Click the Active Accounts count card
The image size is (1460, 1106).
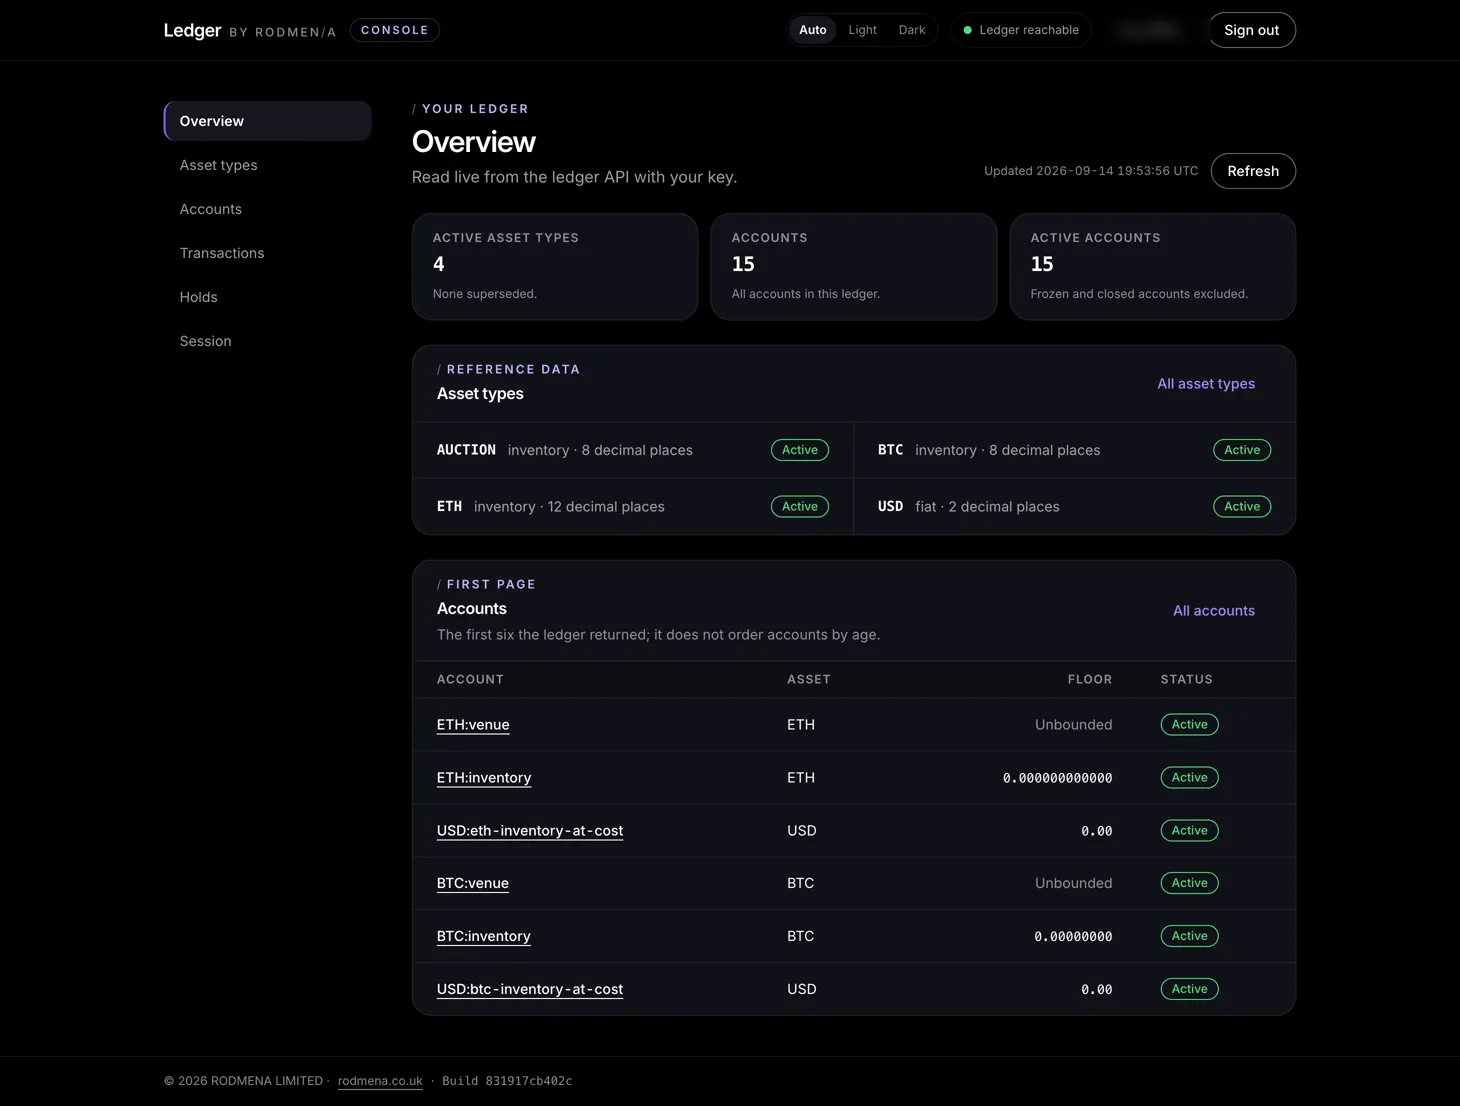coord(1153,266)
